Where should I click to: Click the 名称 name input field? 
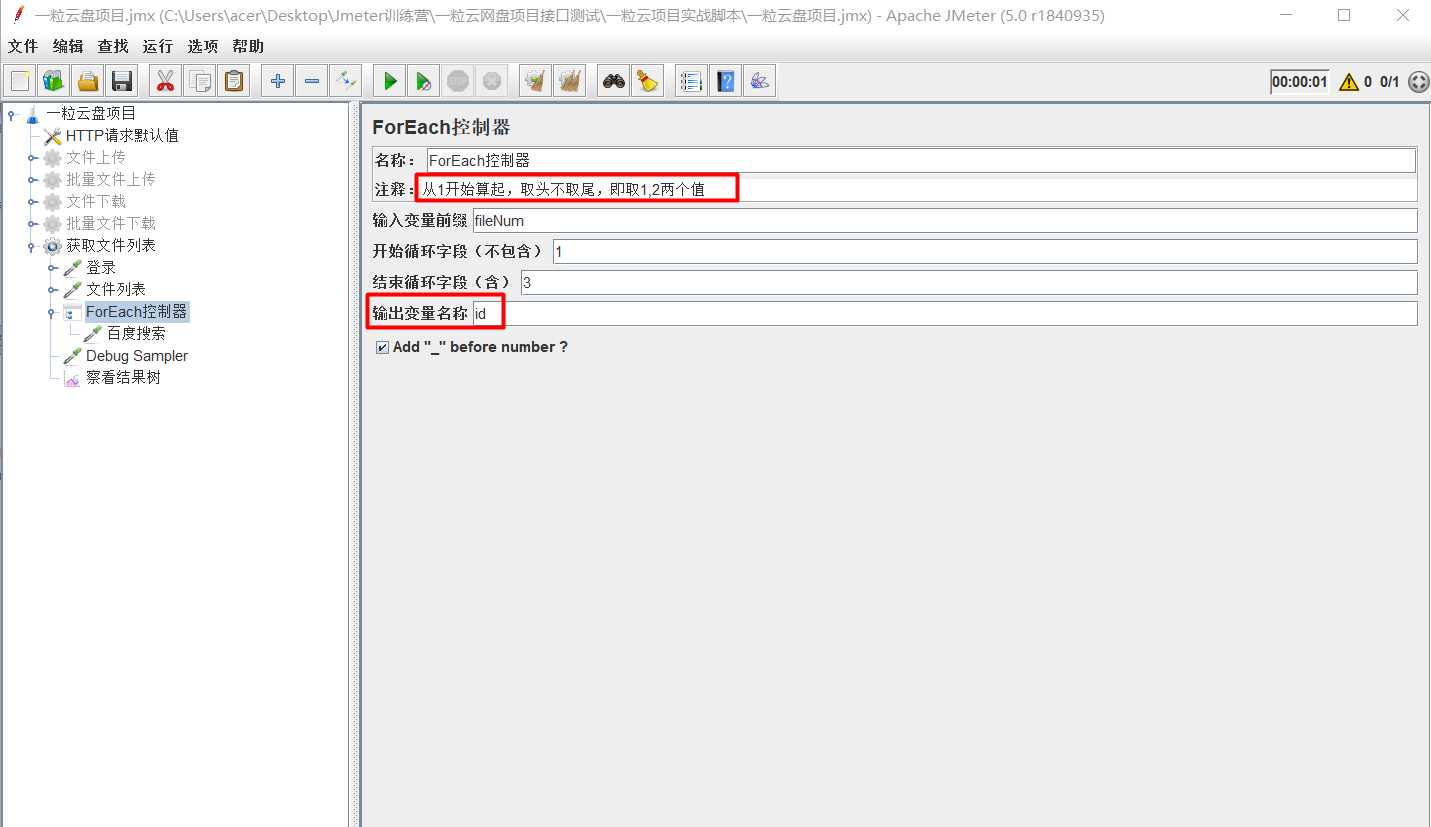tap(921, 160)
